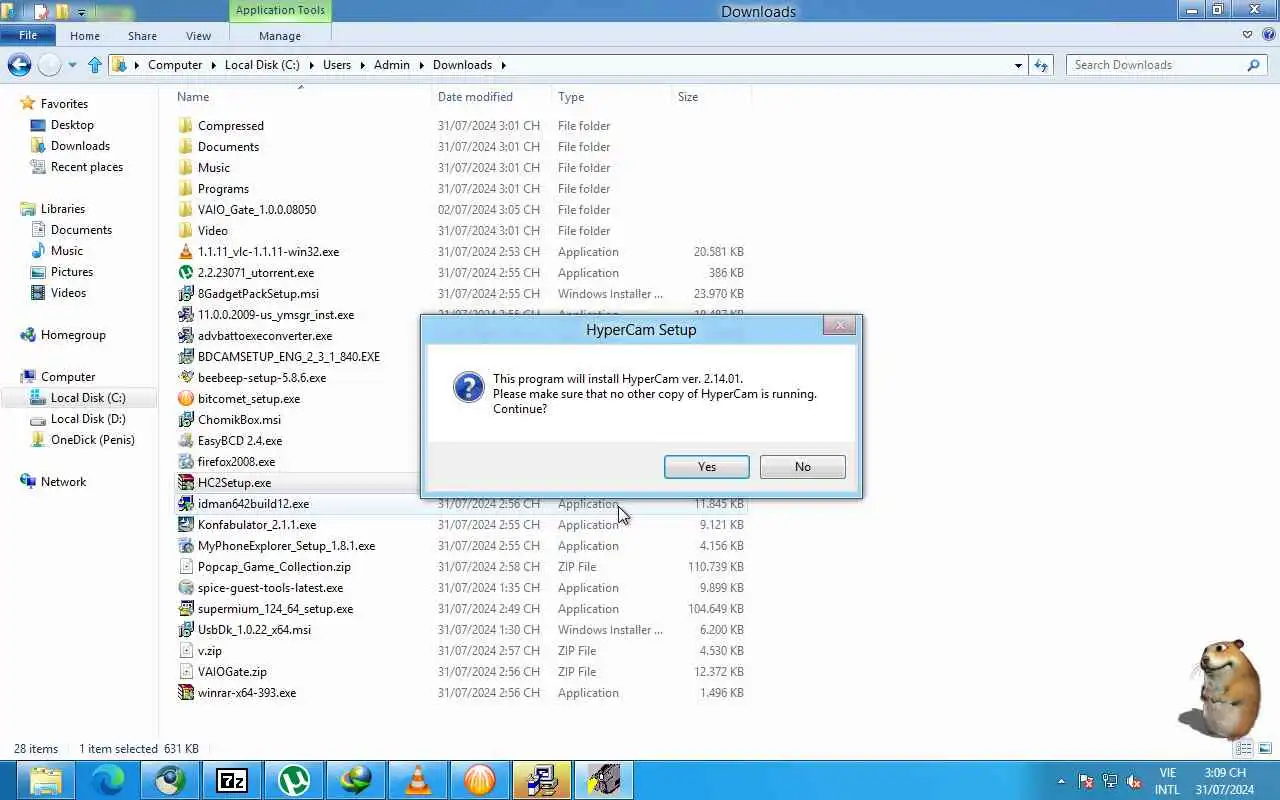Launch Microsoft Edge from taskbar
The width and height of the screenshot is (1280, 800).
click(x=108, y=780)
